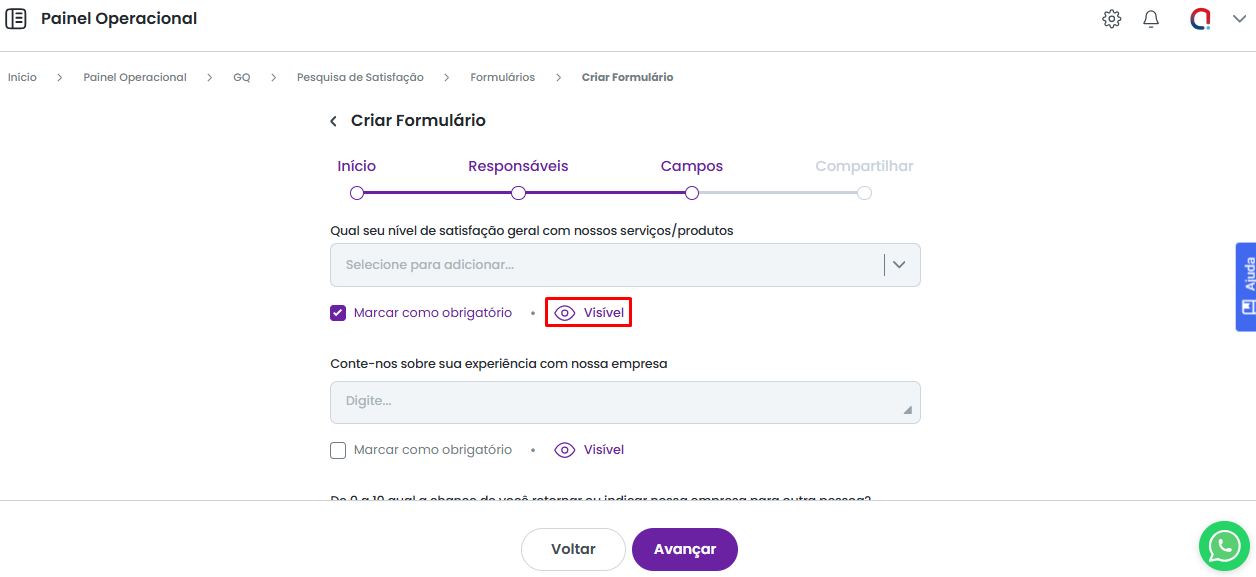Open settings gear icon

point(1111,19)
